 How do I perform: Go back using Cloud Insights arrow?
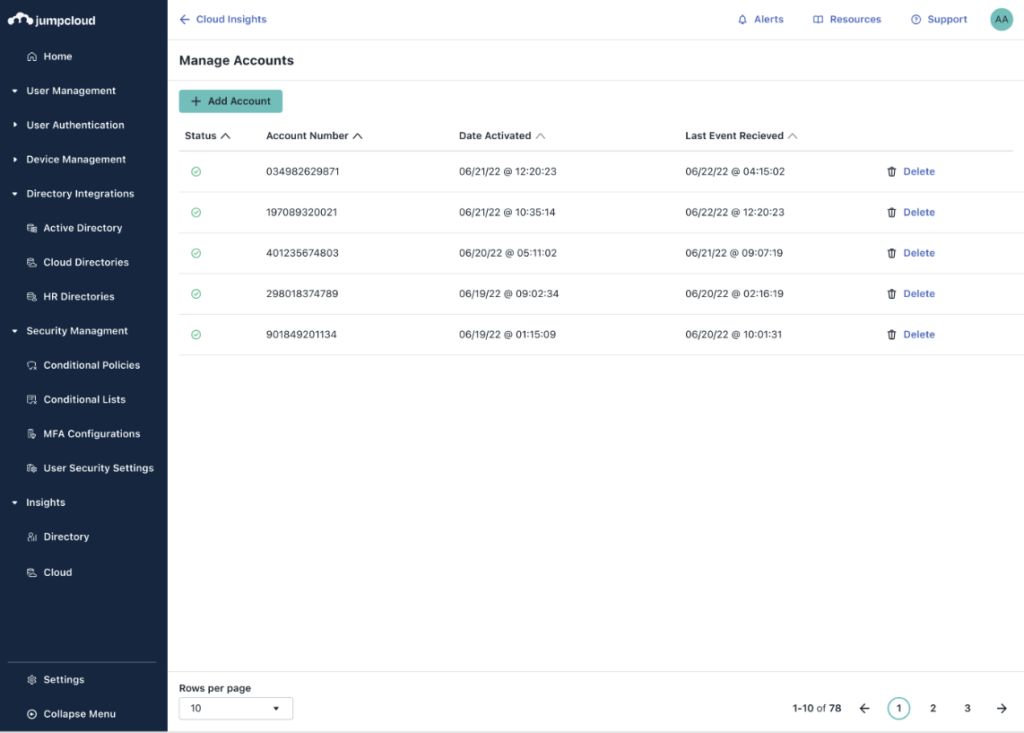tap(184, 19)
